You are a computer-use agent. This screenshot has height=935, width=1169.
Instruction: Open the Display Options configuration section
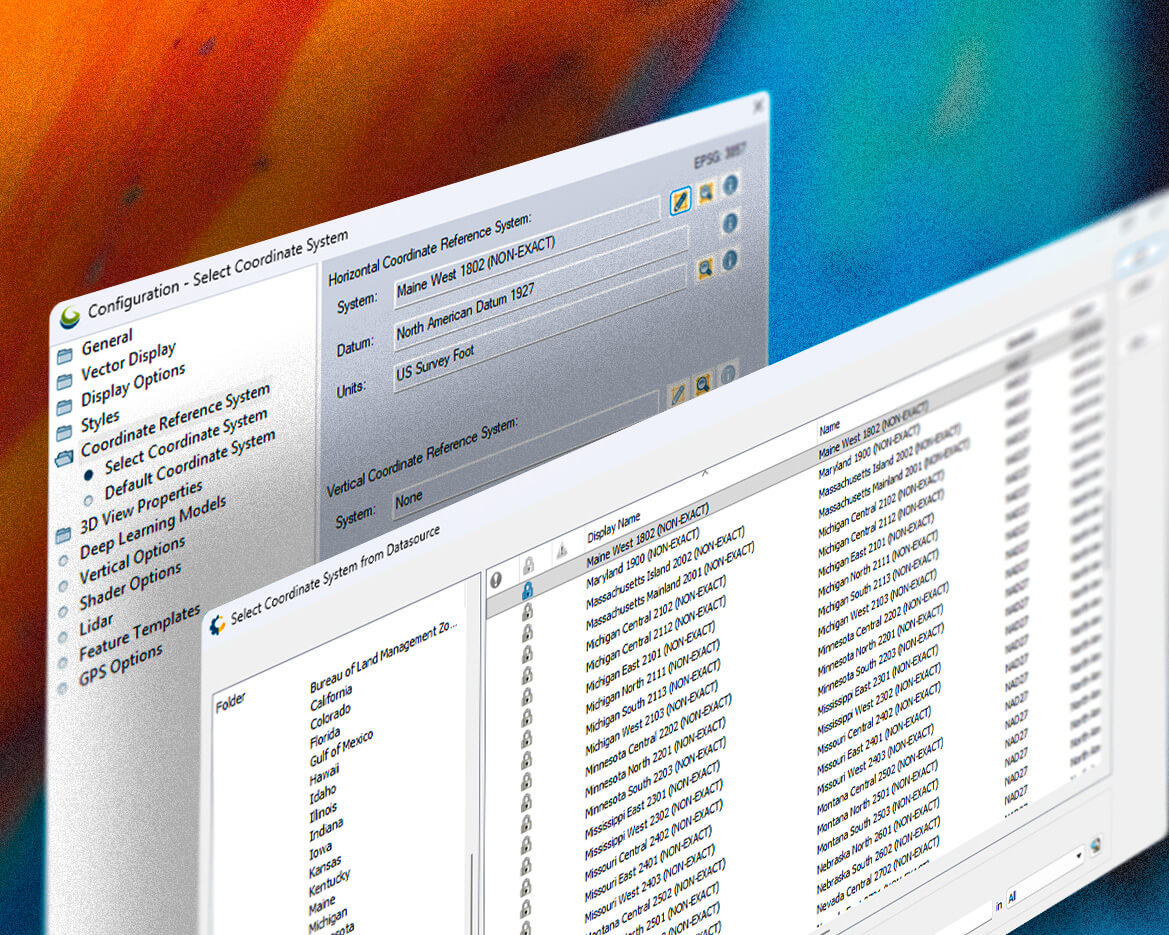(133, 385)
